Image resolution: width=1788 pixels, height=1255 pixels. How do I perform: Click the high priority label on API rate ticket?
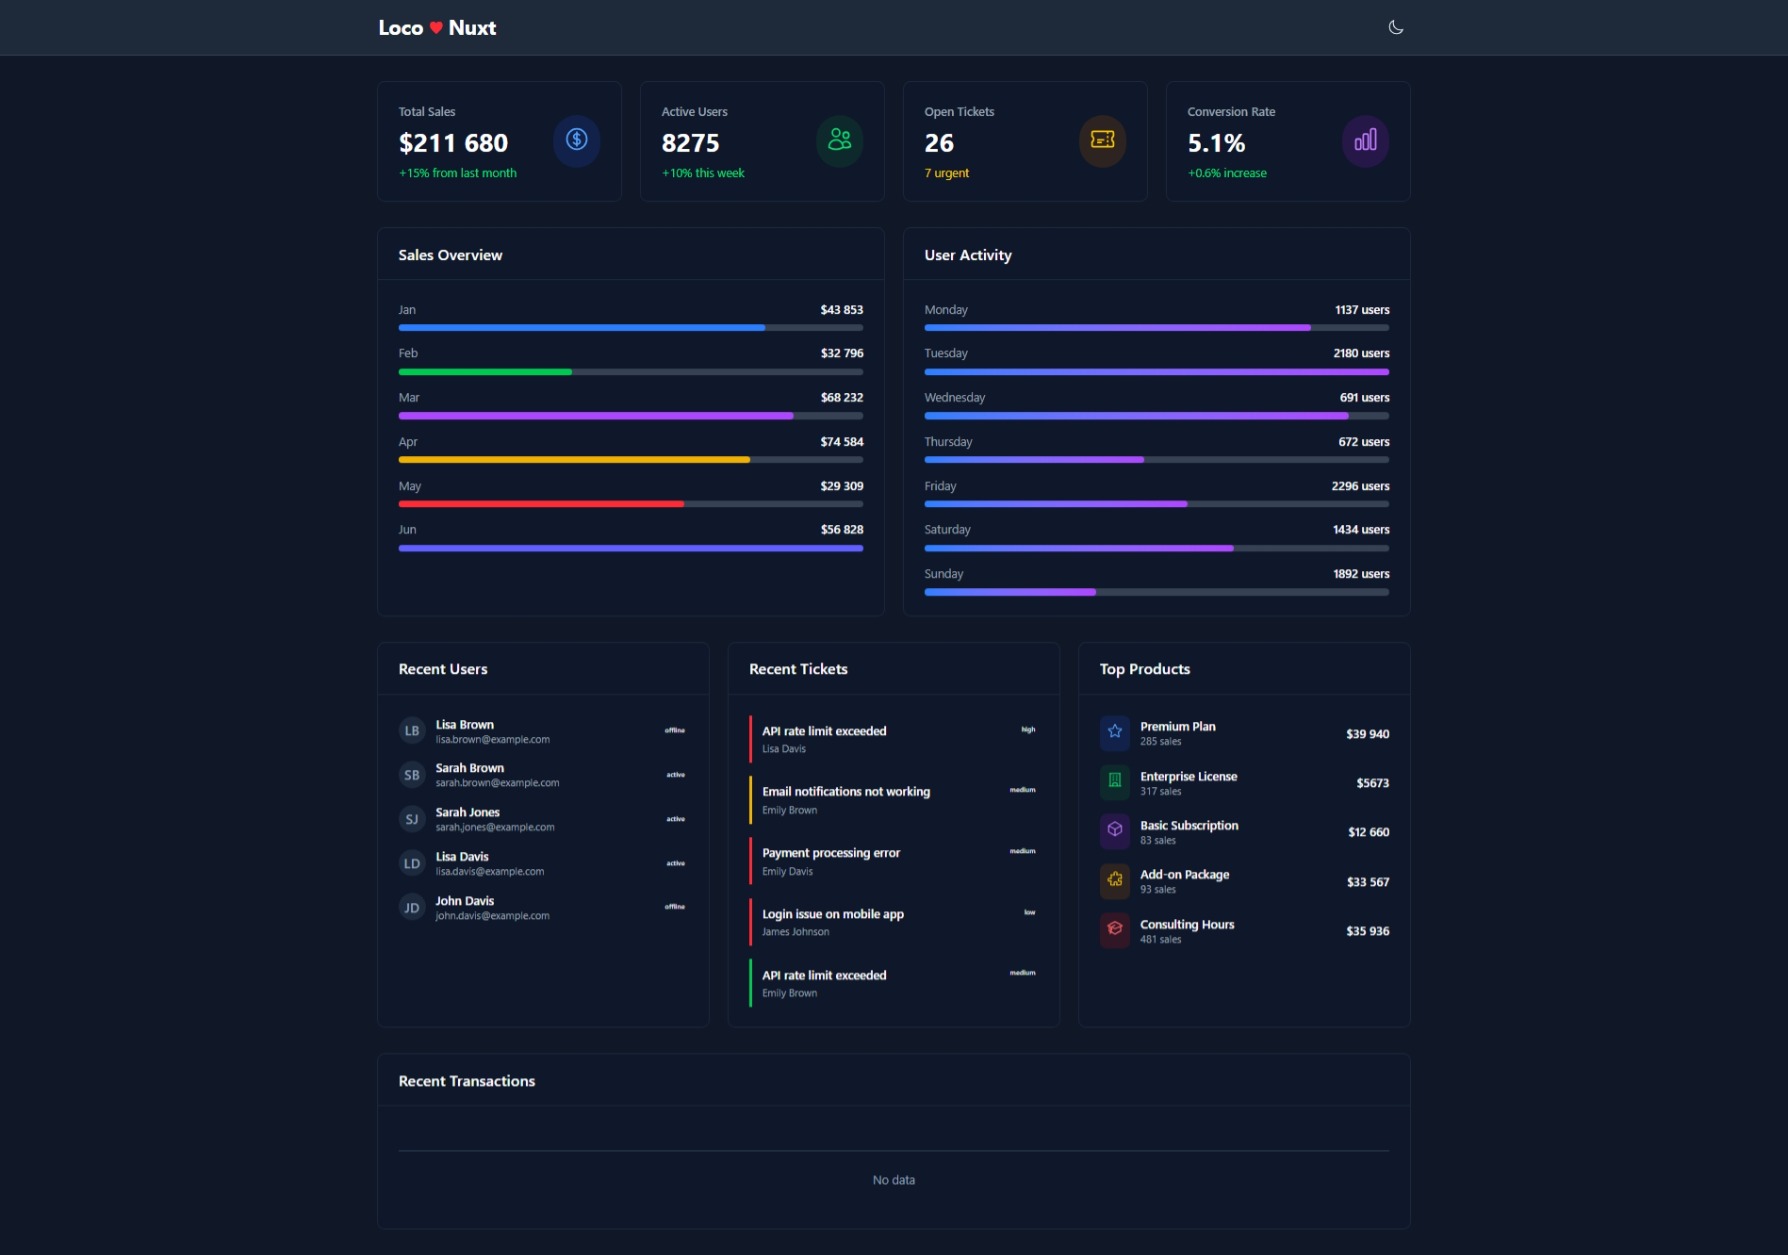tap(1028, 730)
